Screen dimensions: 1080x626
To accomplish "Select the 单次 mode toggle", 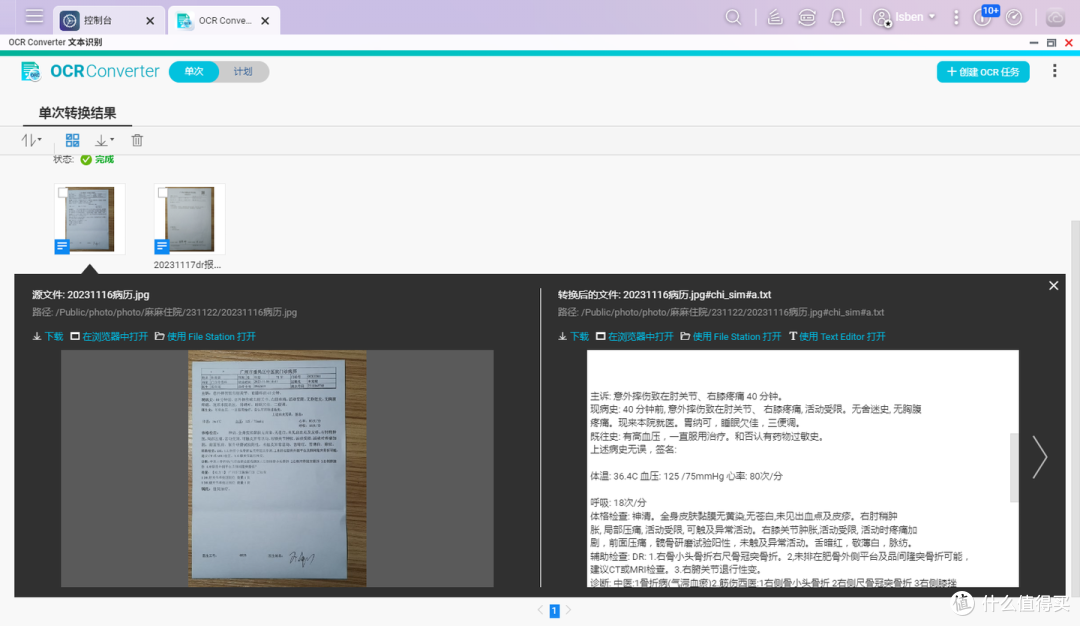I will [194, 72].
